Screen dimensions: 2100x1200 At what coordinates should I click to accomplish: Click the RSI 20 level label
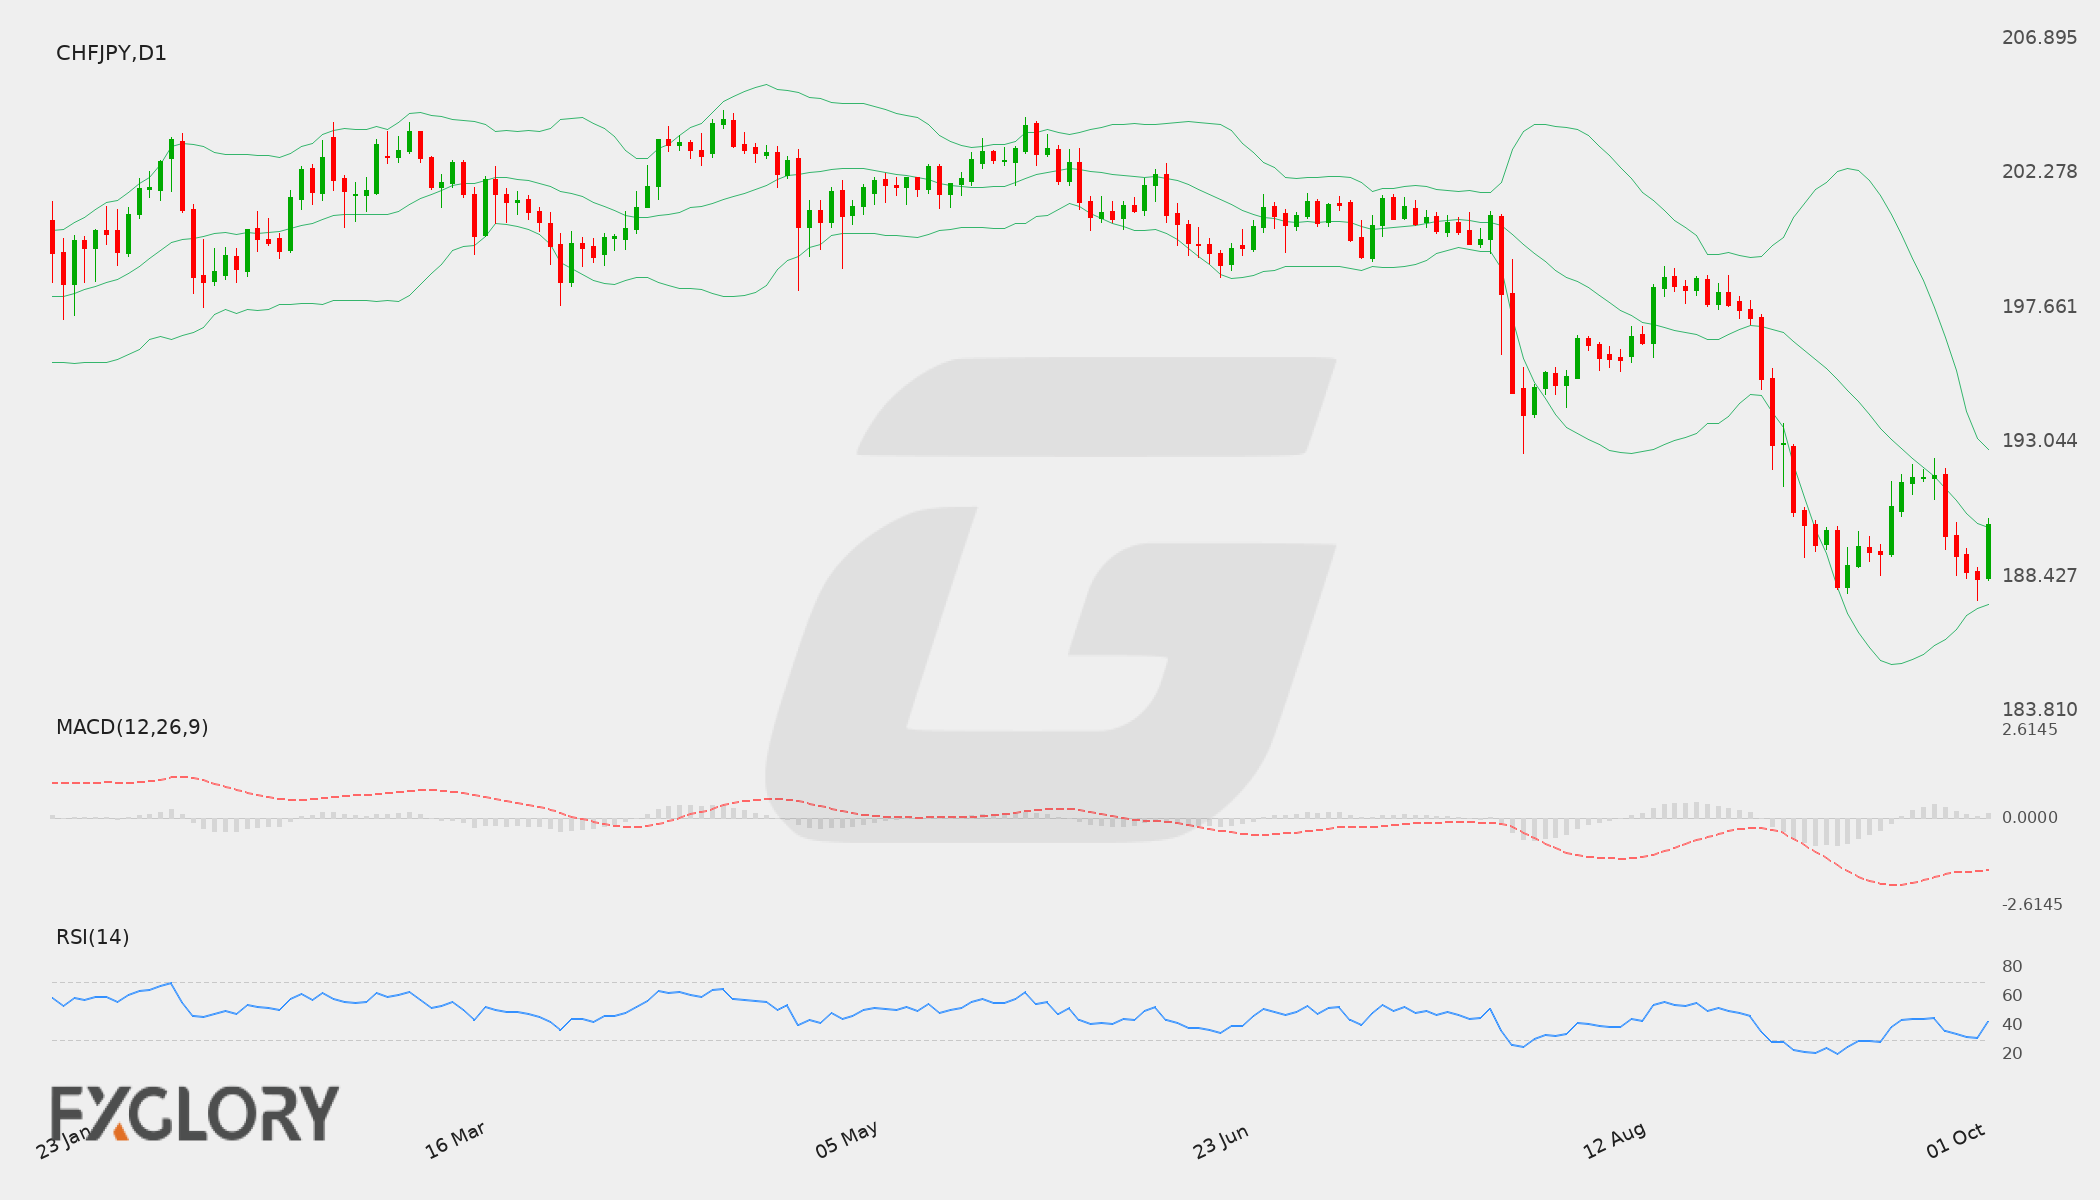2012,1053
